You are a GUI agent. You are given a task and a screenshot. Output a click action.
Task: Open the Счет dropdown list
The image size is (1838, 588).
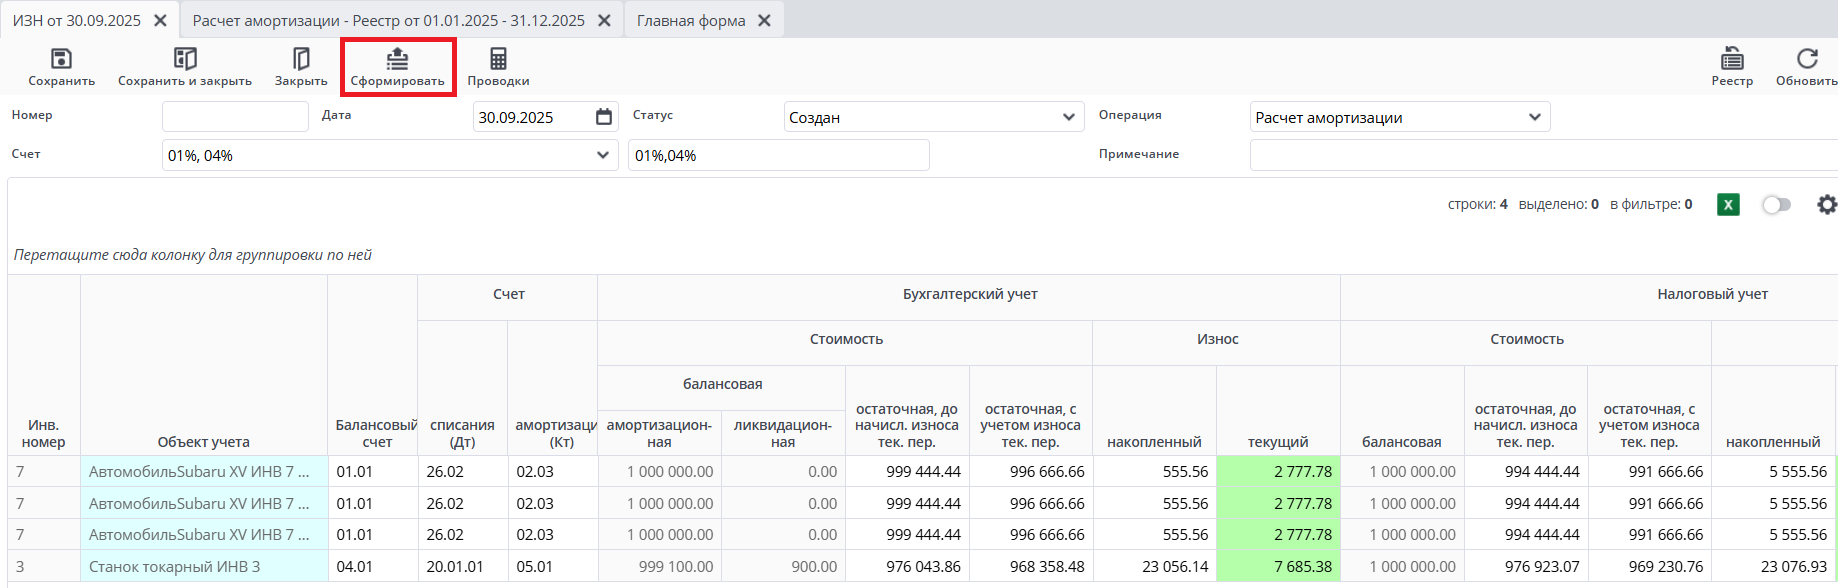[x=602, y=155]
